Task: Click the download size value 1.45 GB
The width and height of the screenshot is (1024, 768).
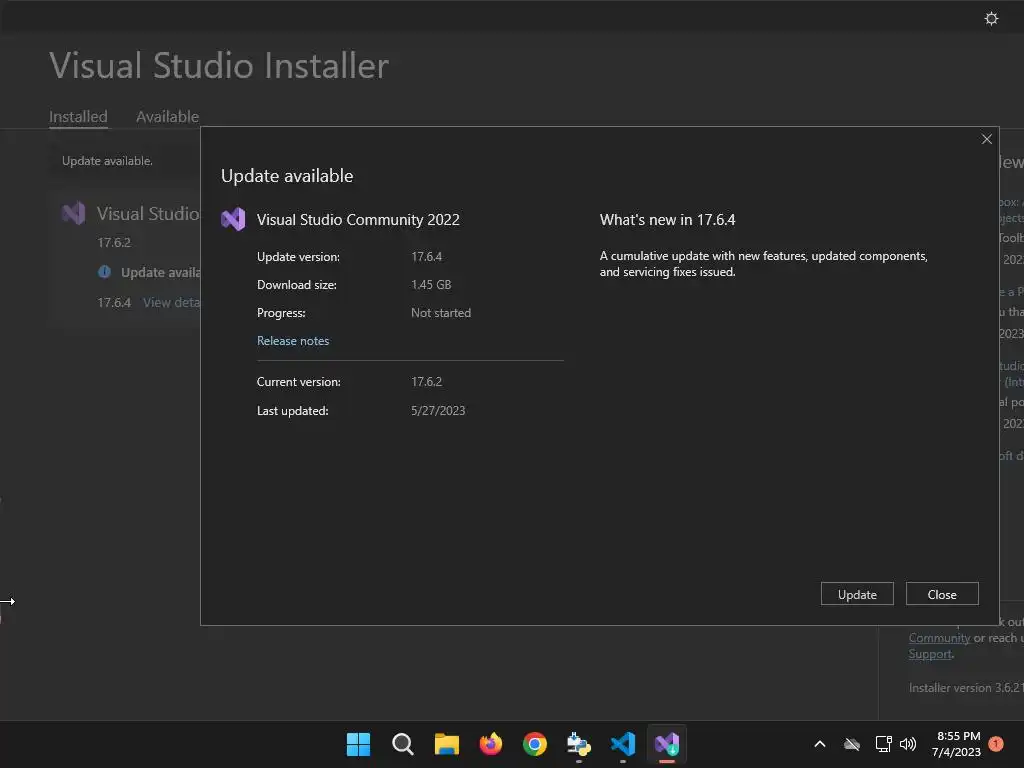Action: pyautogui.click(x=431, y=285)
